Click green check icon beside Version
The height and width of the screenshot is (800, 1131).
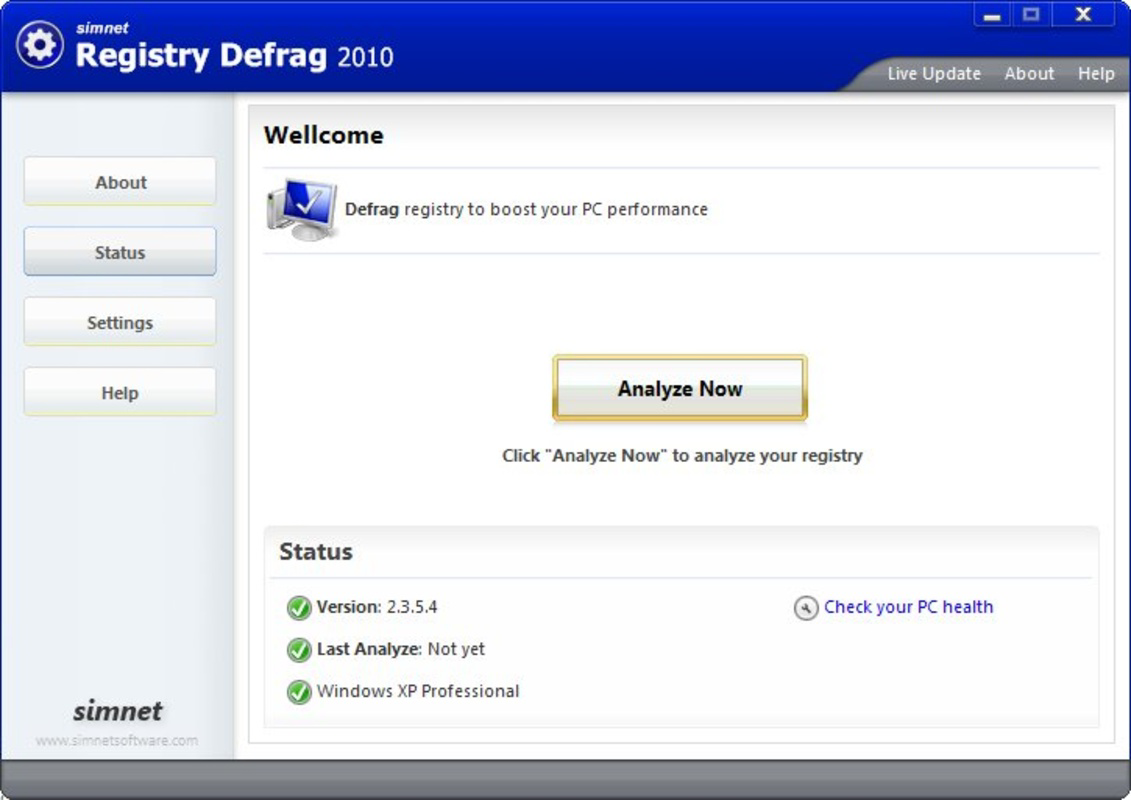[299, 608]
